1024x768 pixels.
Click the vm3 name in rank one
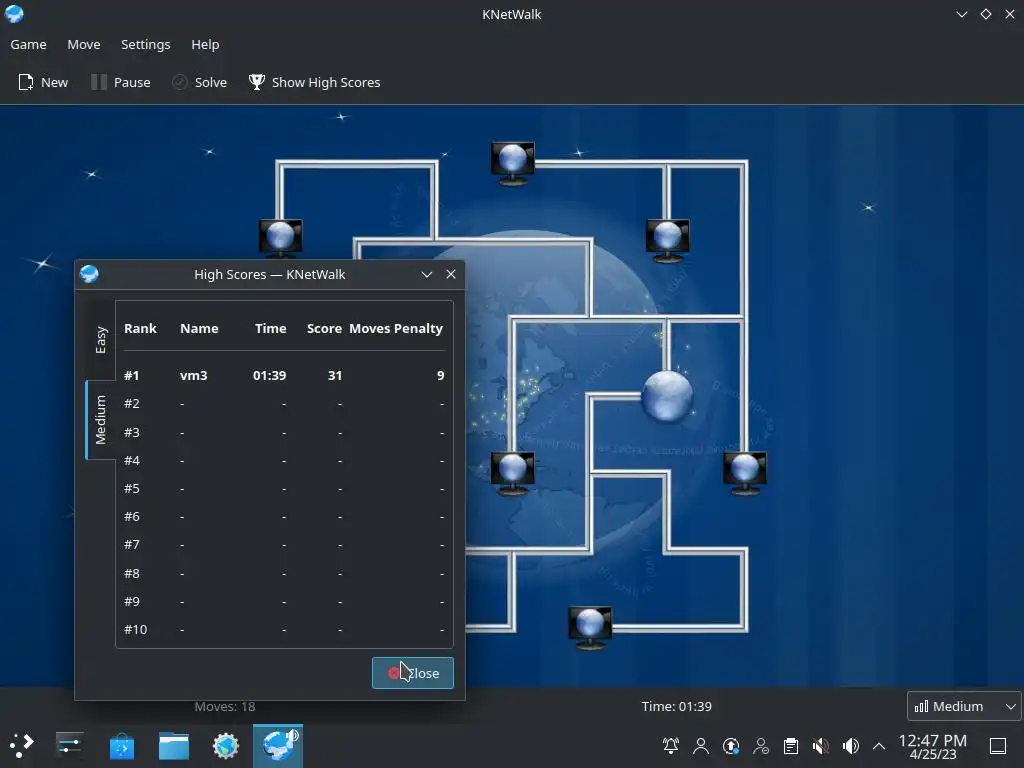(193, 376)
